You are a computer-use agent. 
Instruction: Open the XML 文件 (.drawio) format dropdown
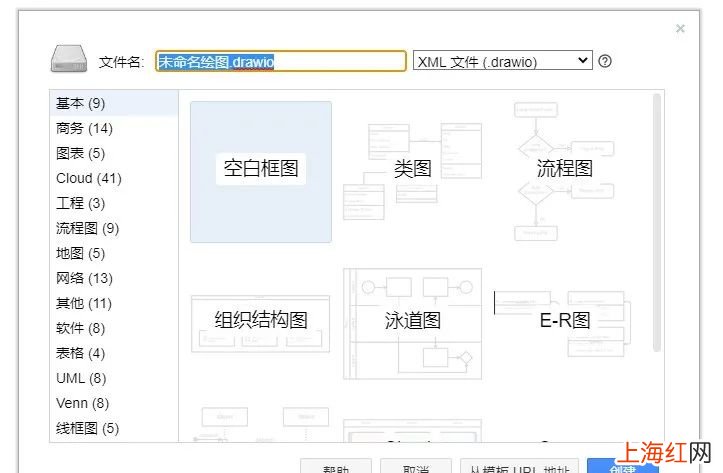tap(503, 60)
